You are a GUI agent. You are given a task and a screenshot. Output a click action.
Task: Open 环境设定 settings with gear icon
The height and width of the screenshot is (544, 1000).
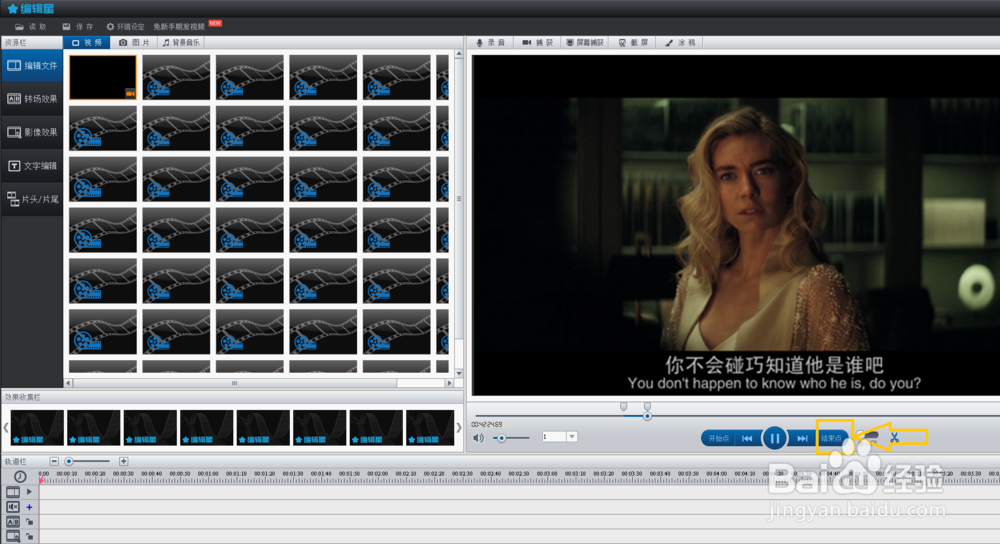125,27
